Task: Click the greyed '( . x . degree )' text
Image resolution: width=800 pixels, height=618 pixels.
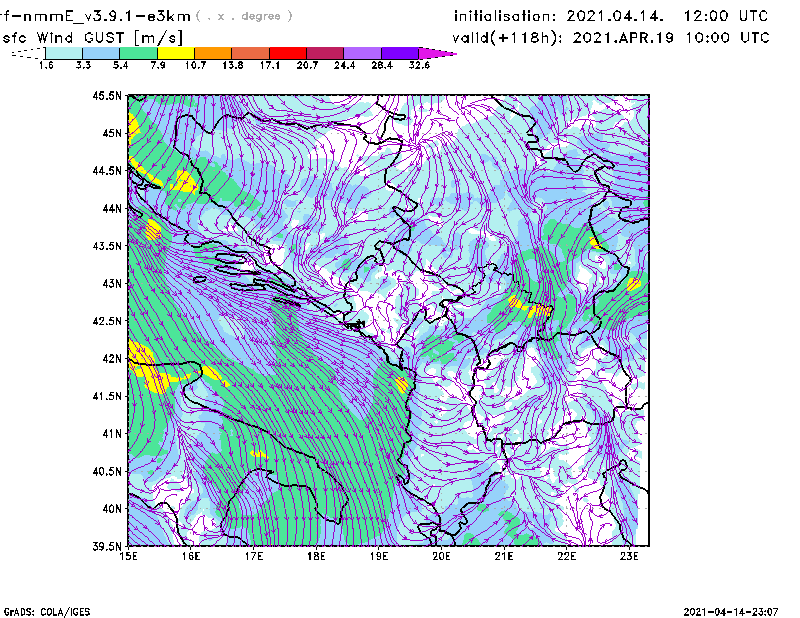Action: [x=244, y=16]
